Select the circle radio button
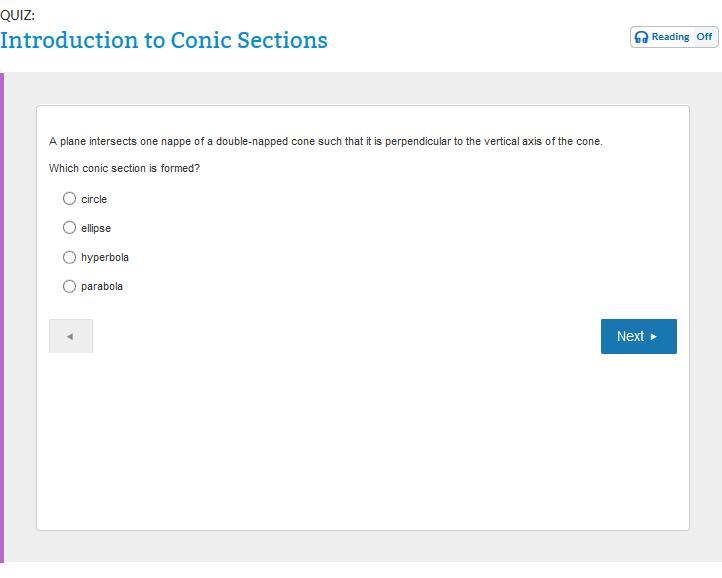This screenshot has height=578, width=722. [69, 199]
